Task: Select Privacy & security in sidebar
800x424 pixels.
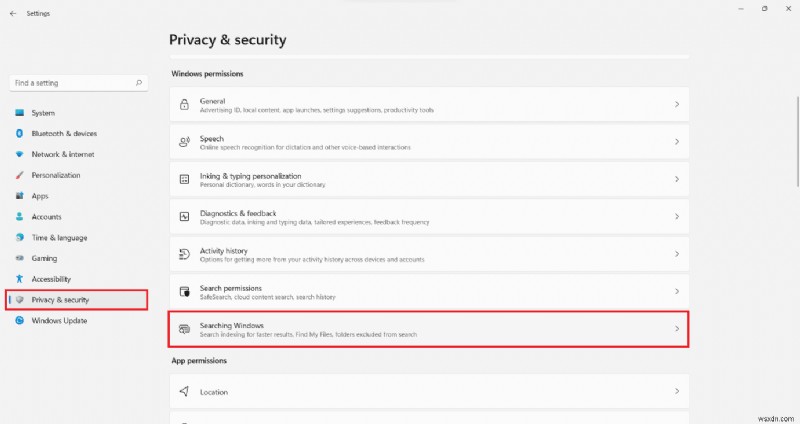Action: point(79,300)
